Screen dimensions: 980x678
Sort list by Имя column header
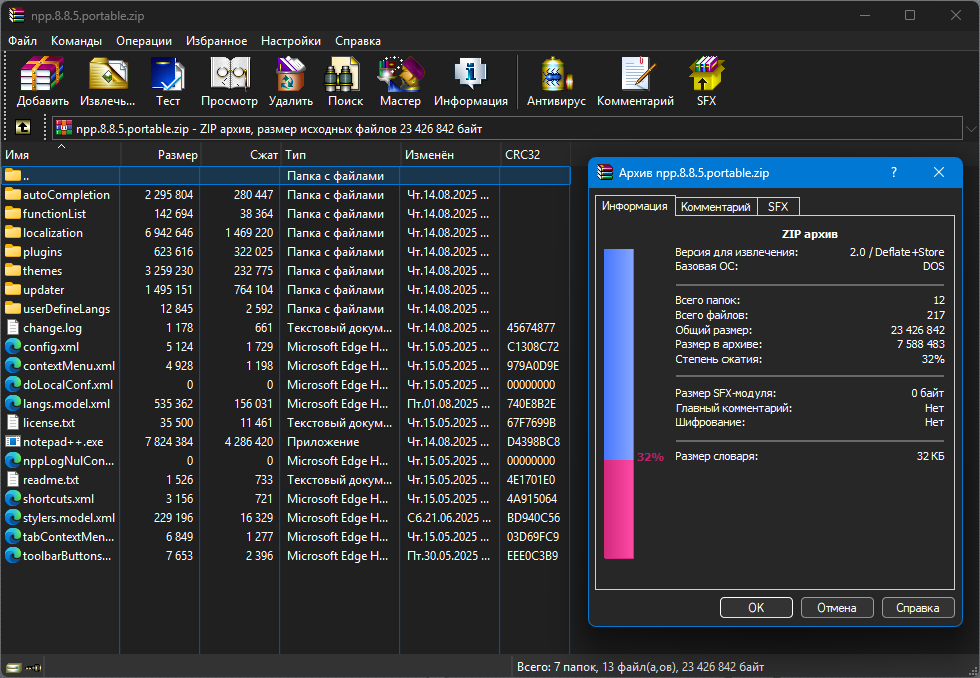[x=60, y=154]
